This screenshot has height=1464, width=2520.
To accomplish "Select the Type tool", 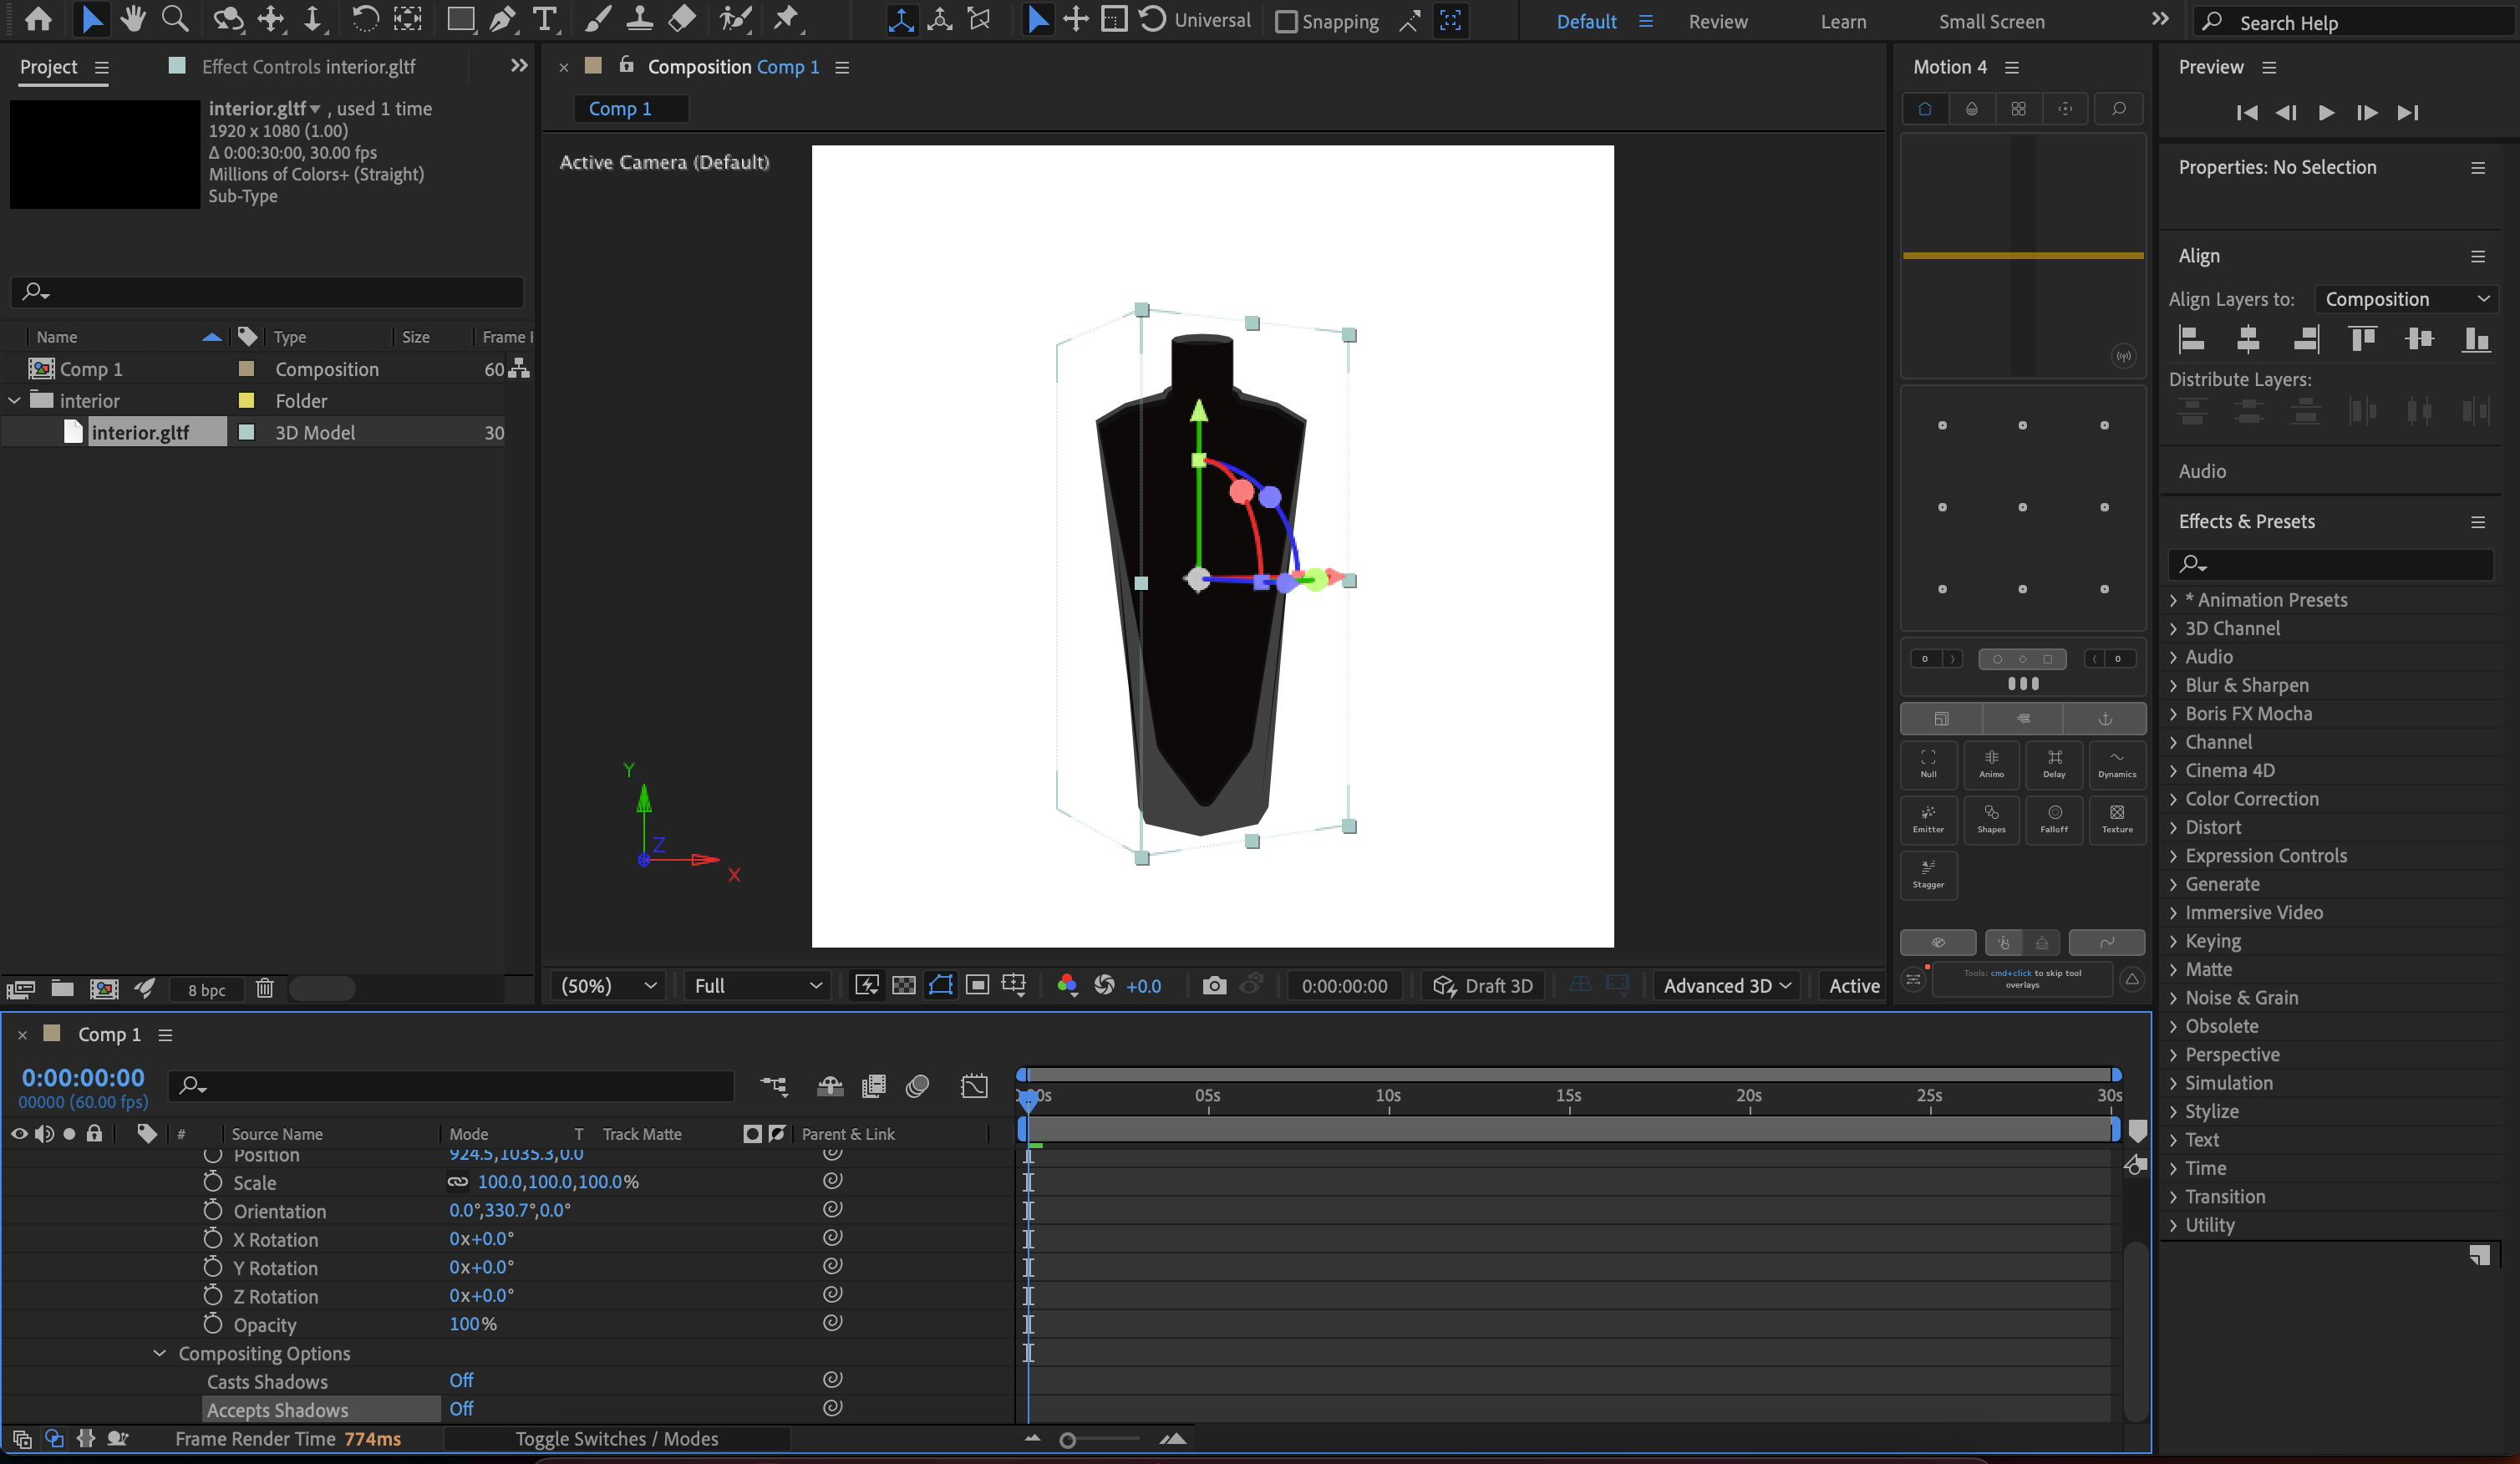I will 544,19.
